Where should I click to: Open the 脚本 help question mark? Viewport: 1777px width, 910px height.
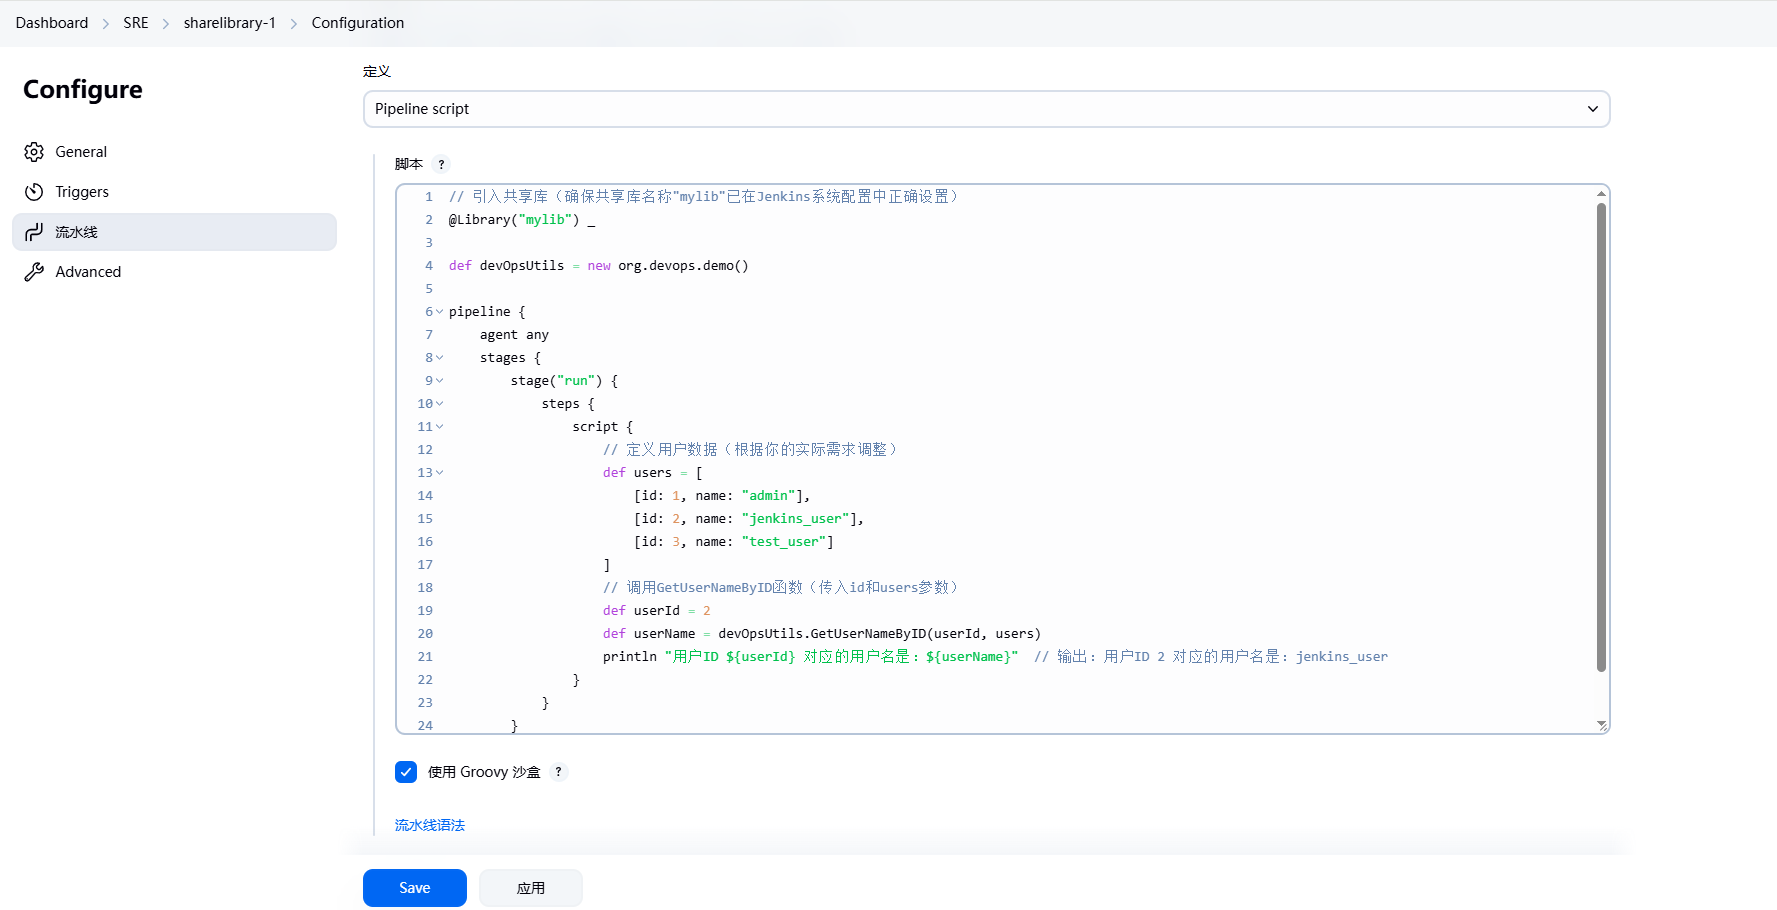point(441,165)
